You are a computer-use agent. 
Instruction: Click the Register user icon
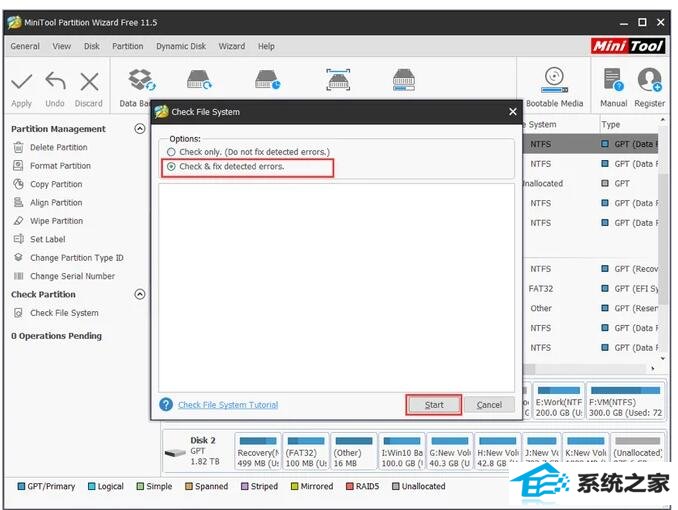point(649,80)
